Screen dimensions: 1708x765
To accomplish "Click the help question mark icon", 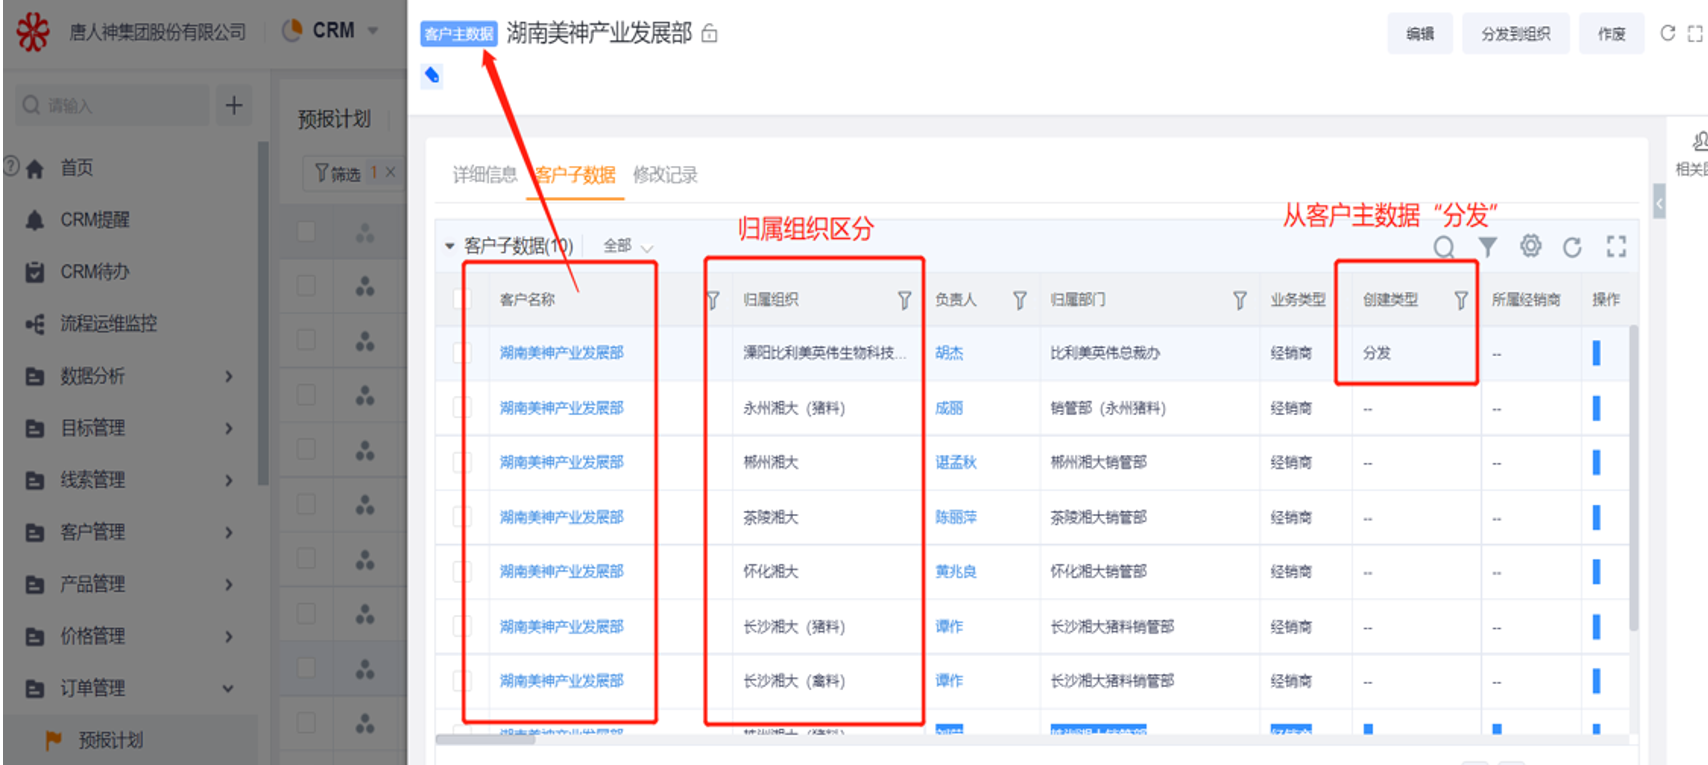I will (x=11, y=166).
